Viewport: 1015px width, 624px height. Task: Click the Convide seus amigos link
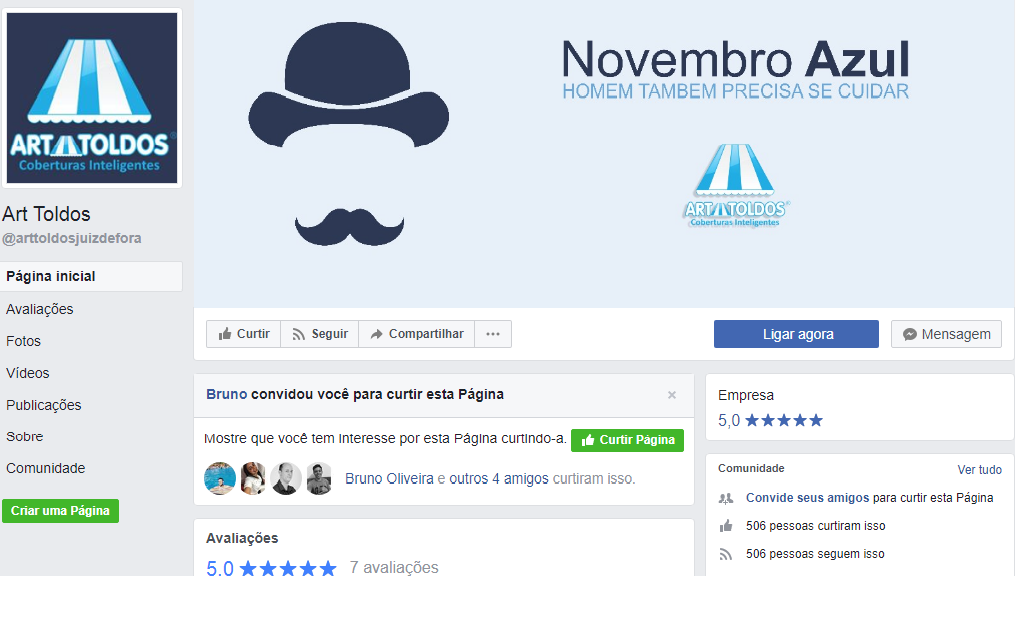coord(807,497)
